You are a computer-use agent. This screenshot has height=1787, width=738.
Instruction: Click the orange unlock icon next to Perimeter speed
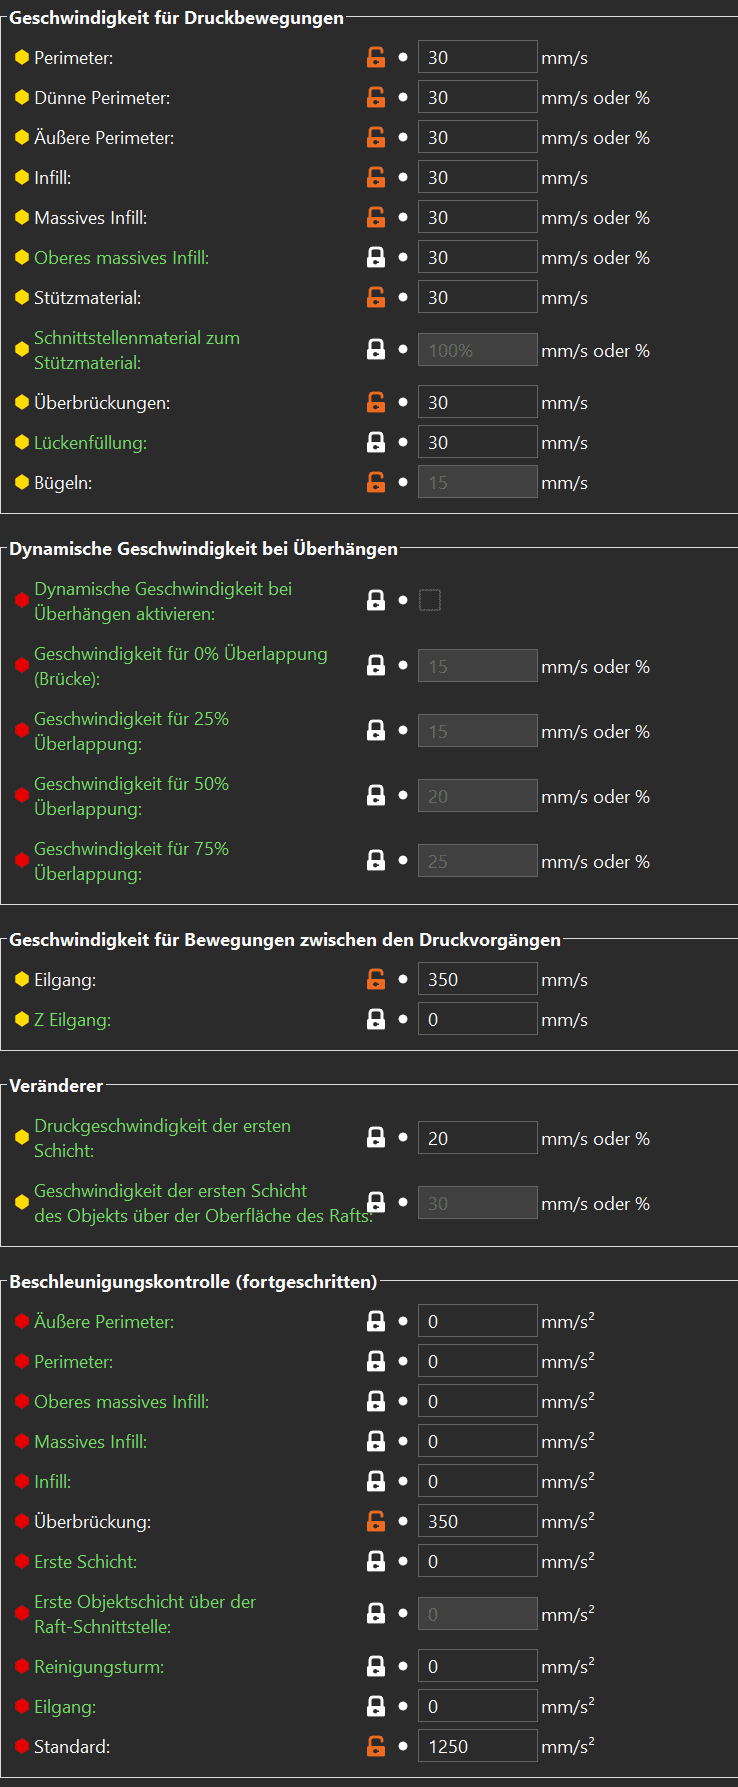(376, 58)
